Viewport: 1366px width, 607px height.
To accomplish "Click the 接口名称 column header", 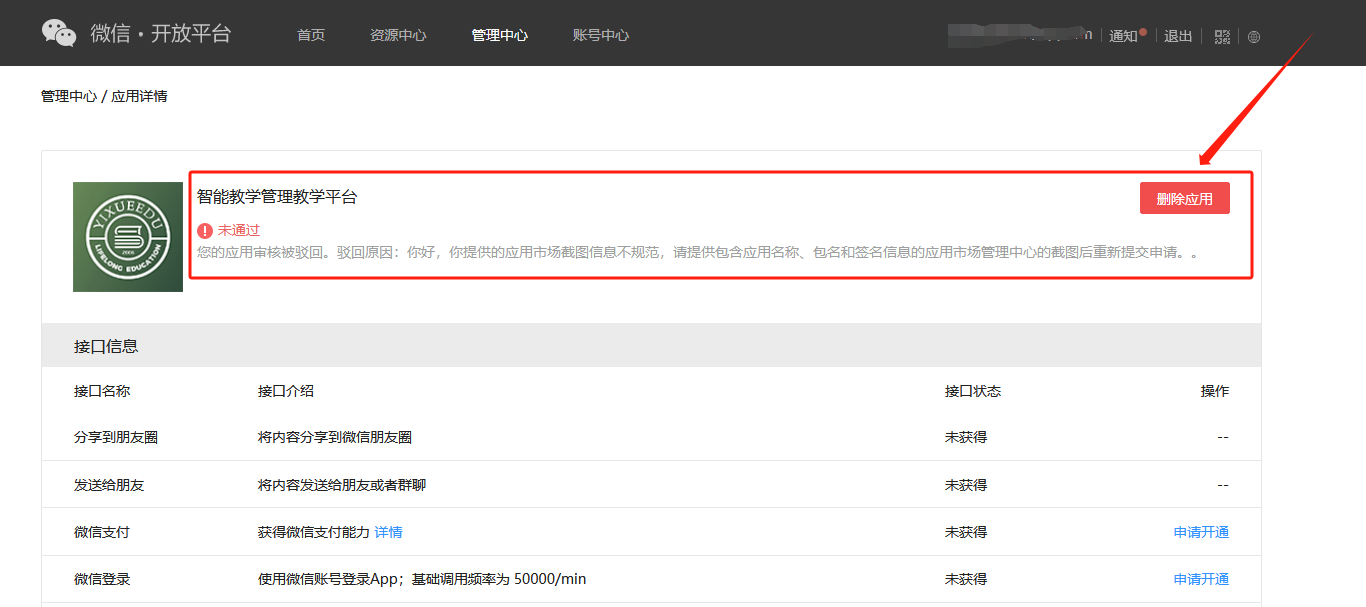I will [102, 391].
